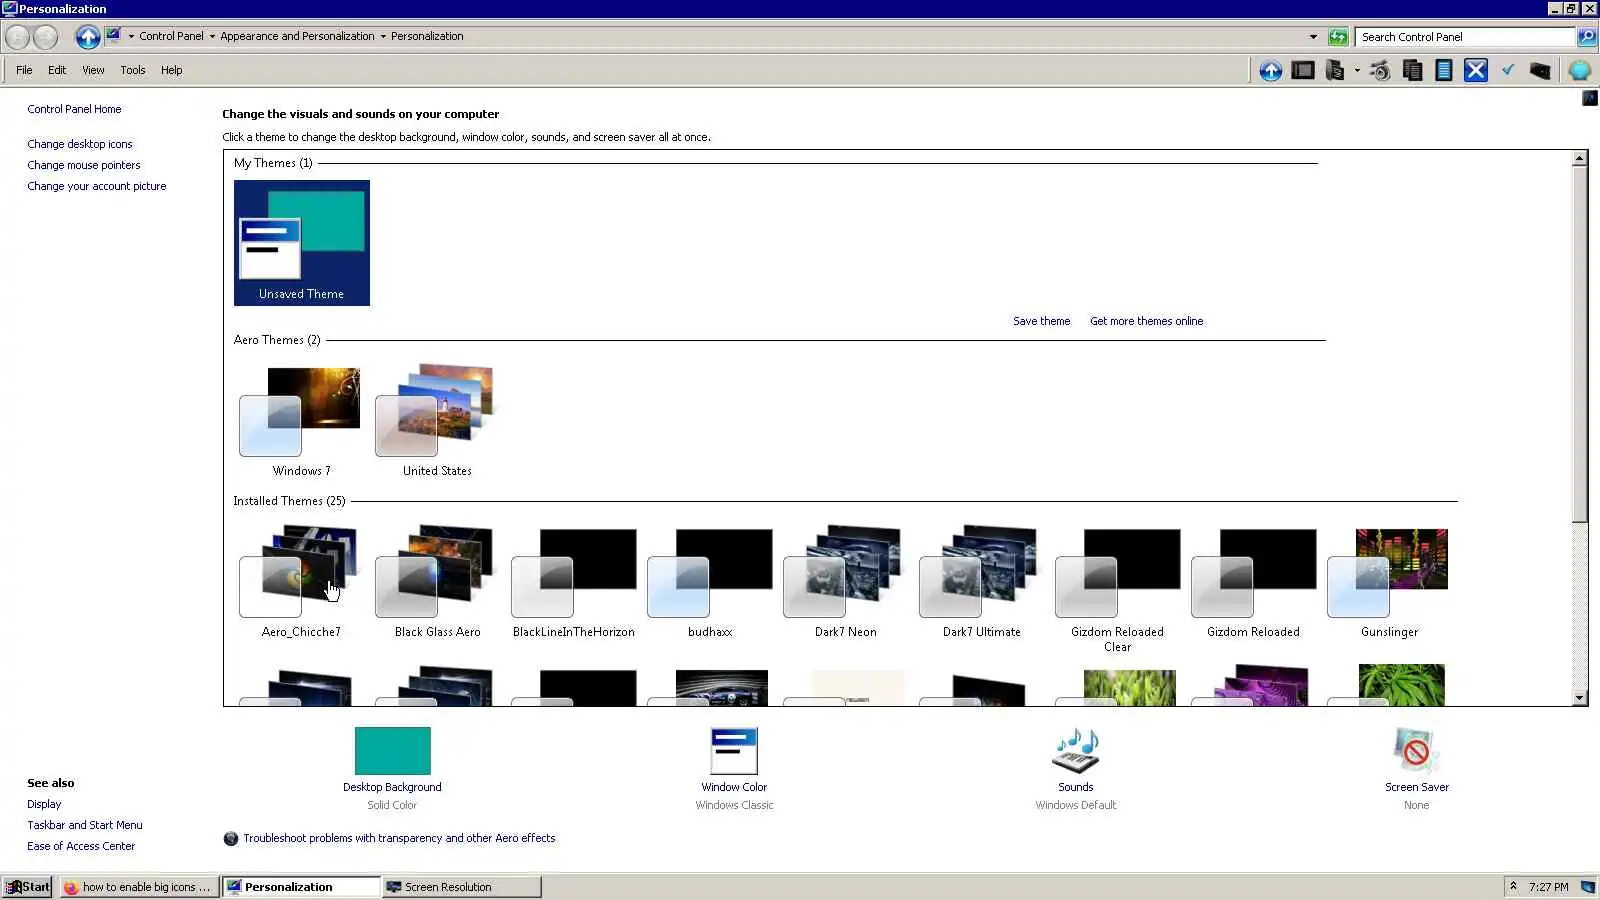The image size is (1600, 900).
Task: Click Get more themes online
Action: [1146, 321]
